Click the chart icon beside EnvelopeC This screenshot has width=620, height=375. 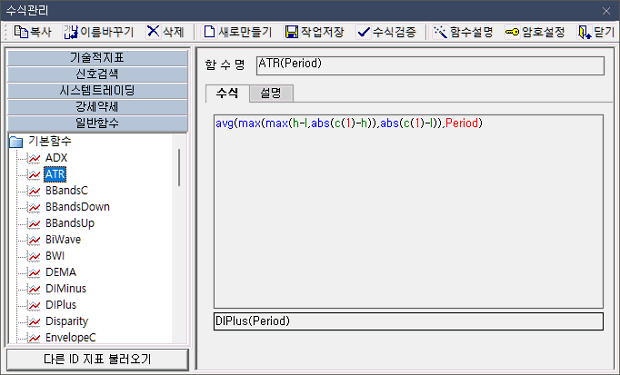[34, 337]
